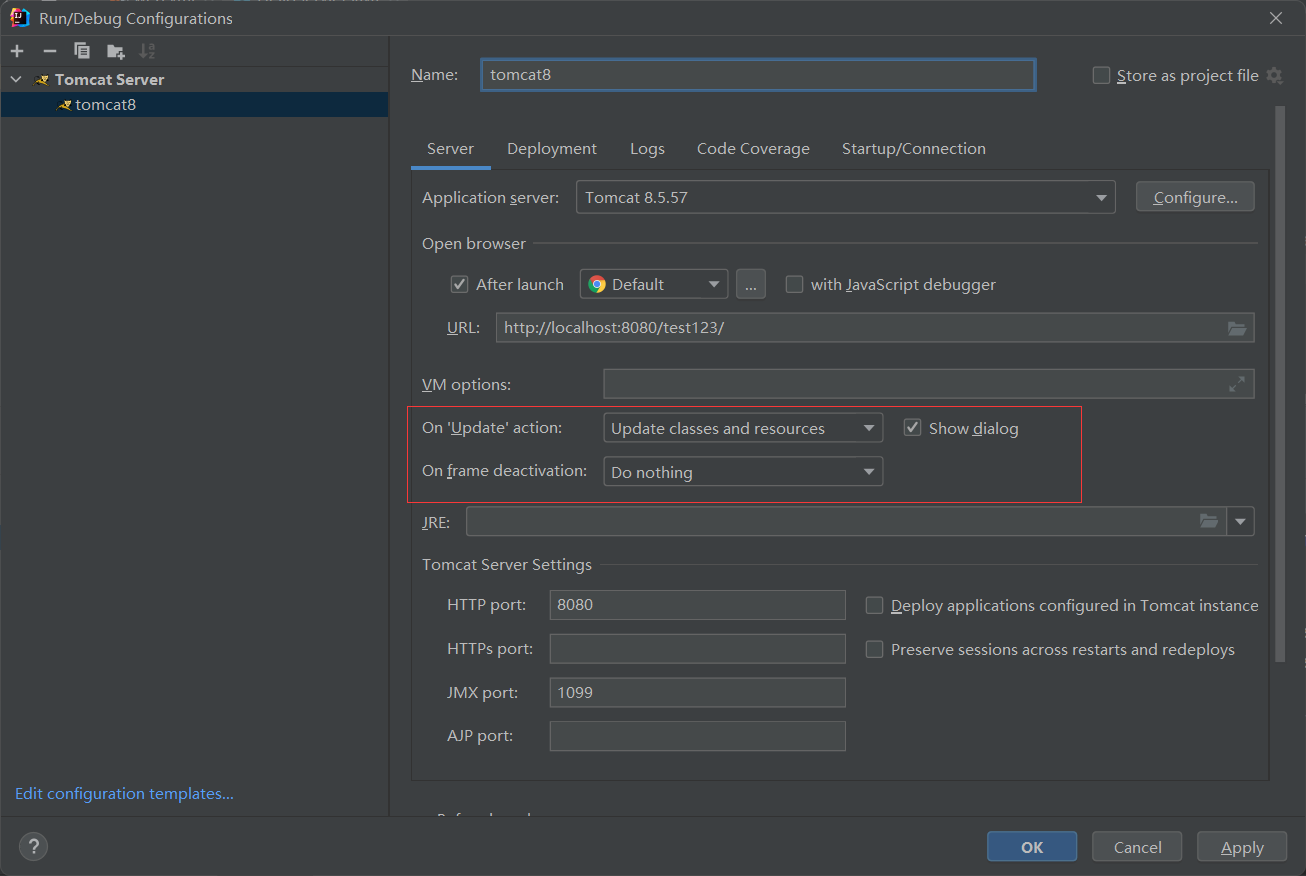Click the HTTP port field
The height and width of the screenshot is (876, 1306).
coord(697,605)
